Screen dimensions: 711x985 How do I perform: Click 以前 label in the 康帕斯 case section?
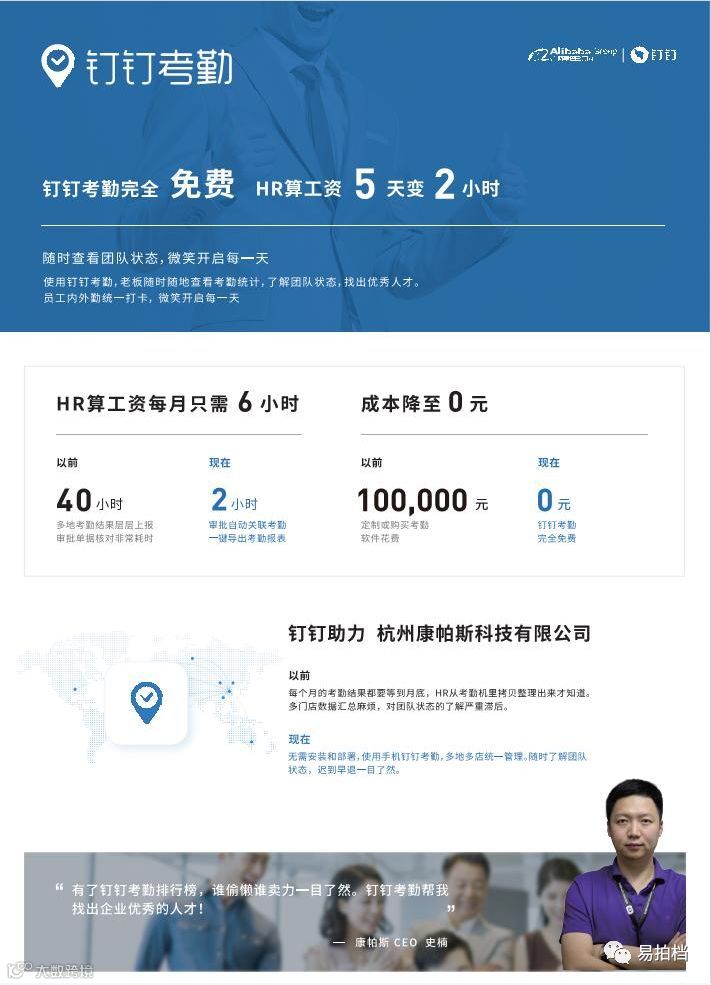click(x=300, y=675)
